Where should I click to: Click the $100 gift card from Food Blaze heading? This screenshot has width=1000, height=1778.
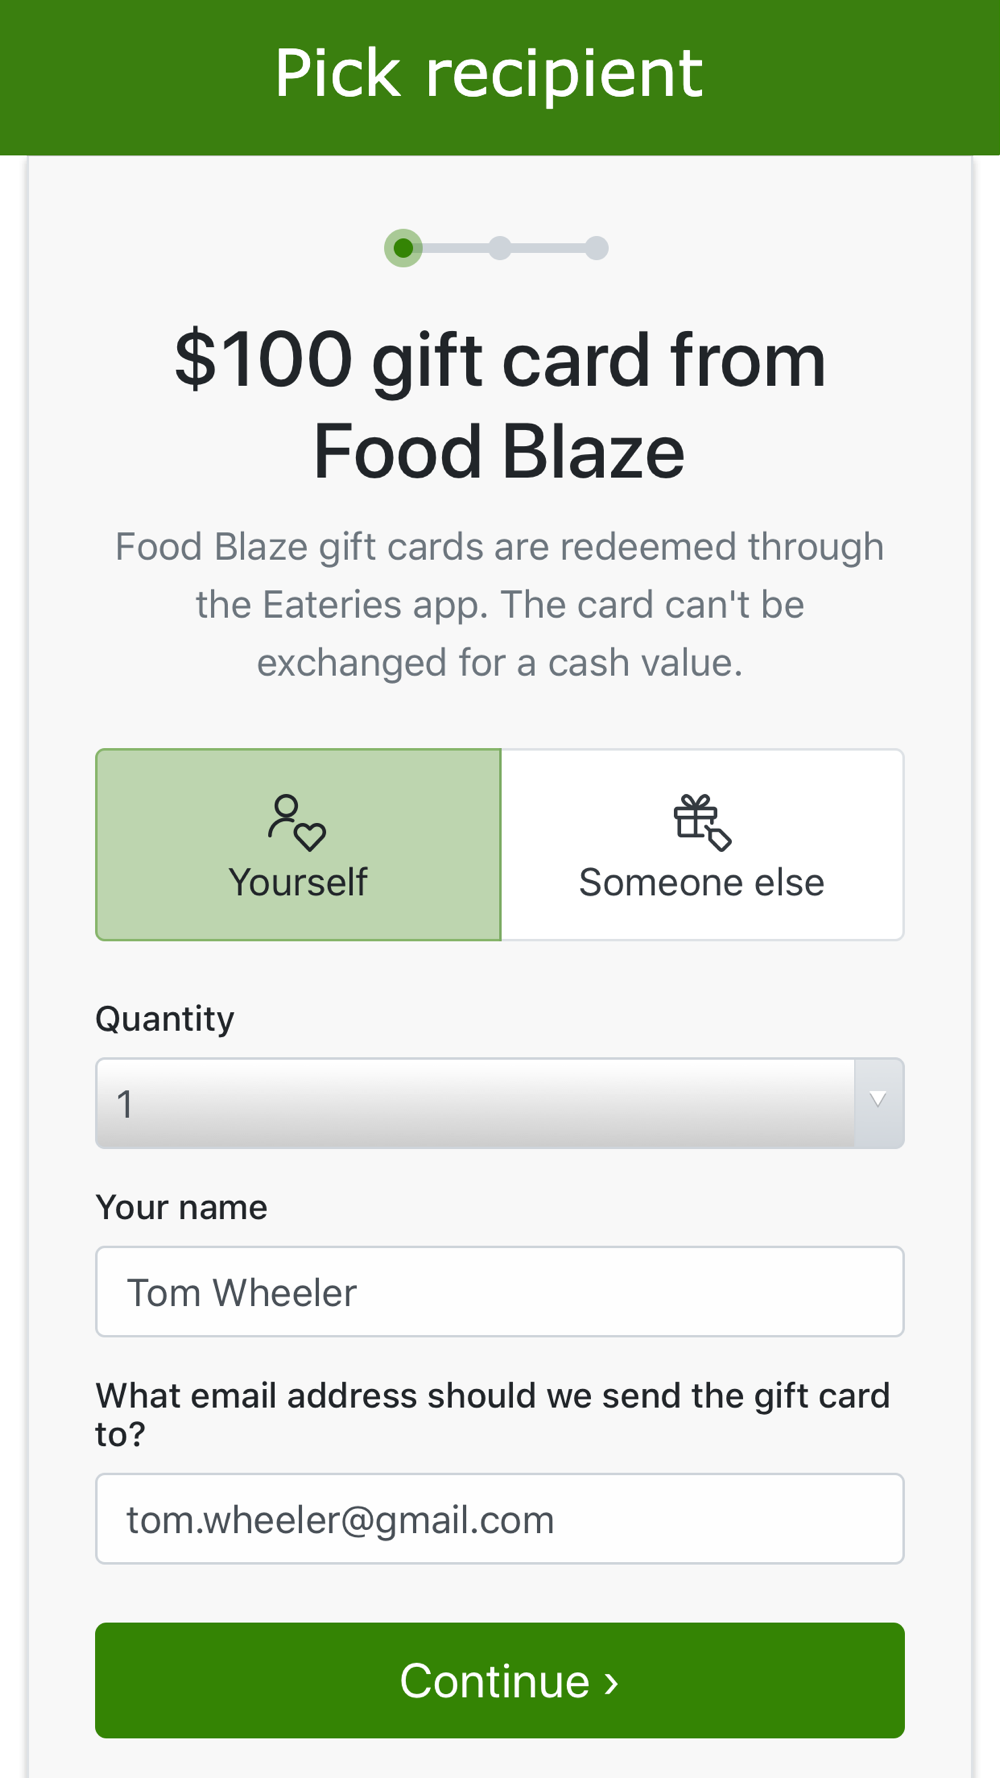[x=500, y=406]
